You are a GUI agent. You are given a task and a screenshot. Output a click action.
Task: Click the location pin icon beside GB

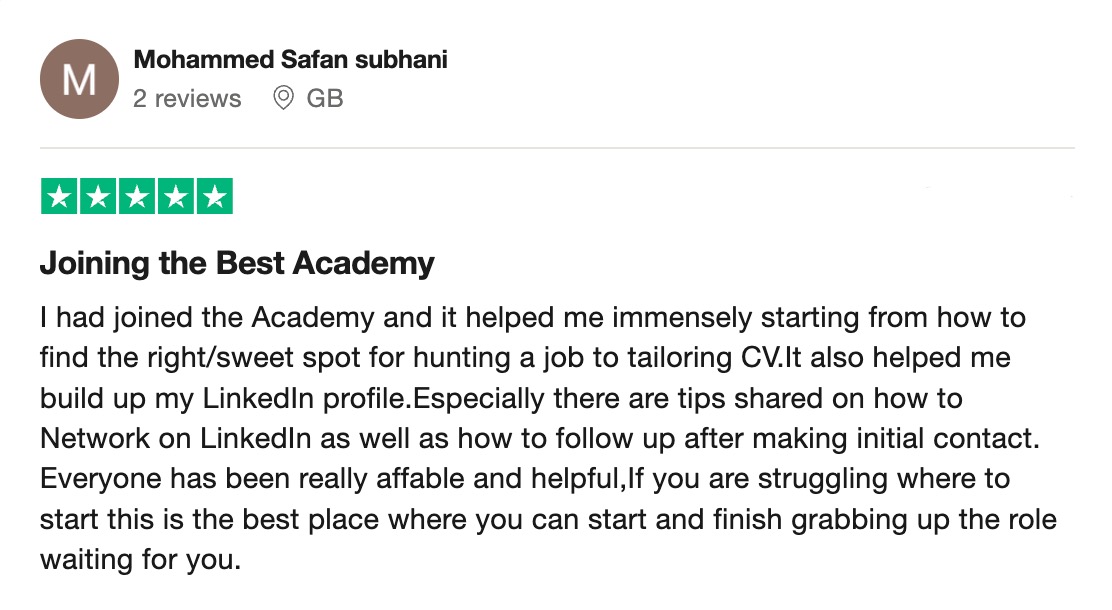[x=283, y=98]
